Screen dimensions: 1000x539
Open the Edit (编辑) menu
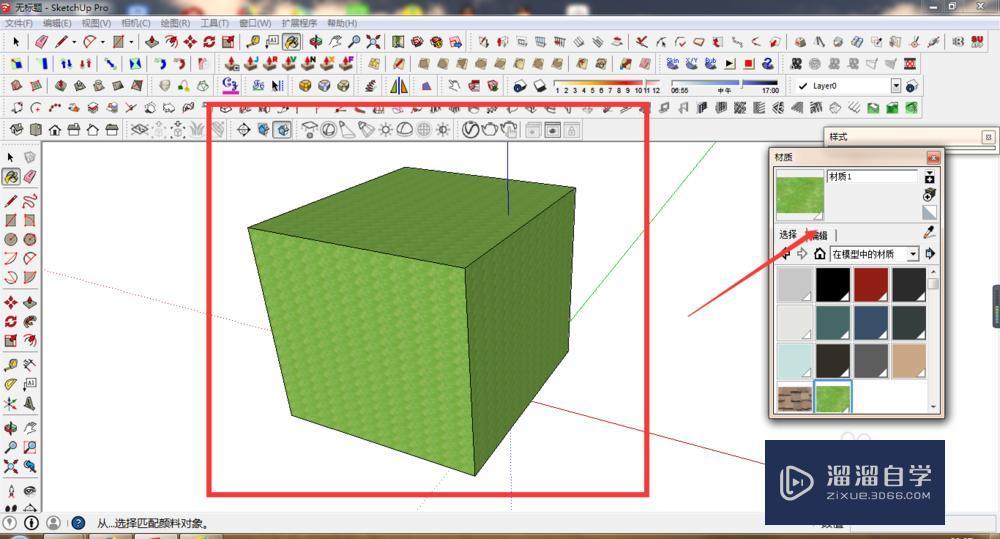click(x=57, y=23)
